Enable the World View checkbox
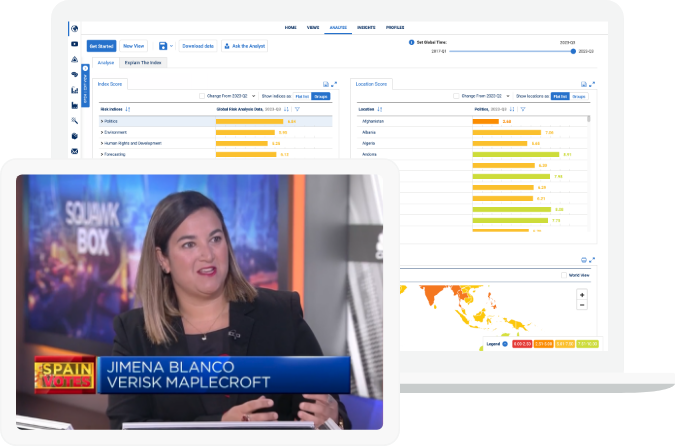 pos(563,274)
